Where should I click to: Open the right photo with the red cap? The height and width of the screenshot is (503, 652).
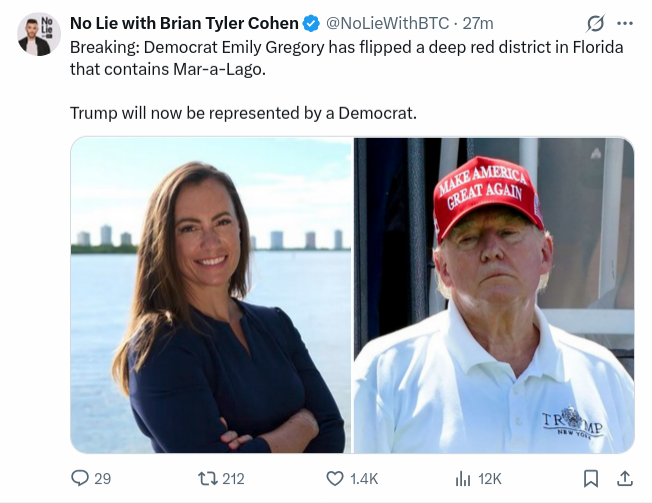(494, 295)
